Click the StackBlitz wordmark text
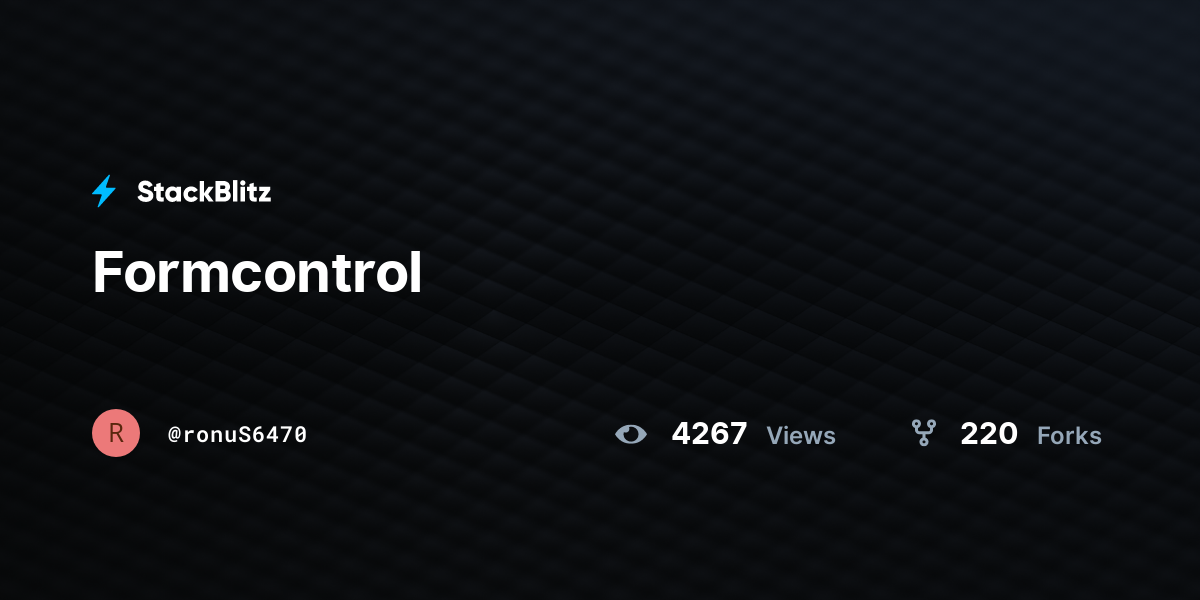The image size is (1200, 600). 204,192
